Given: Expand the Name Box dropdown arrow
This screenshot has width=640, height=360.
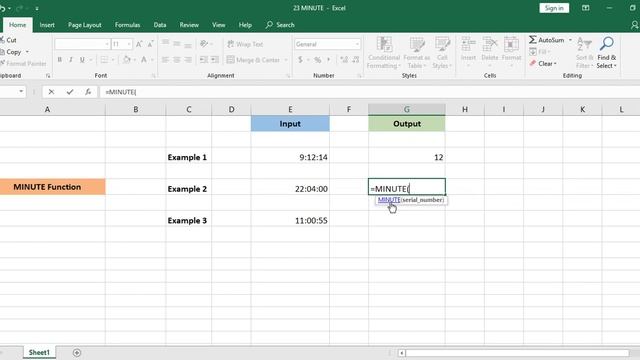Looking at the screenshot, I should click(x=21, y=91).
